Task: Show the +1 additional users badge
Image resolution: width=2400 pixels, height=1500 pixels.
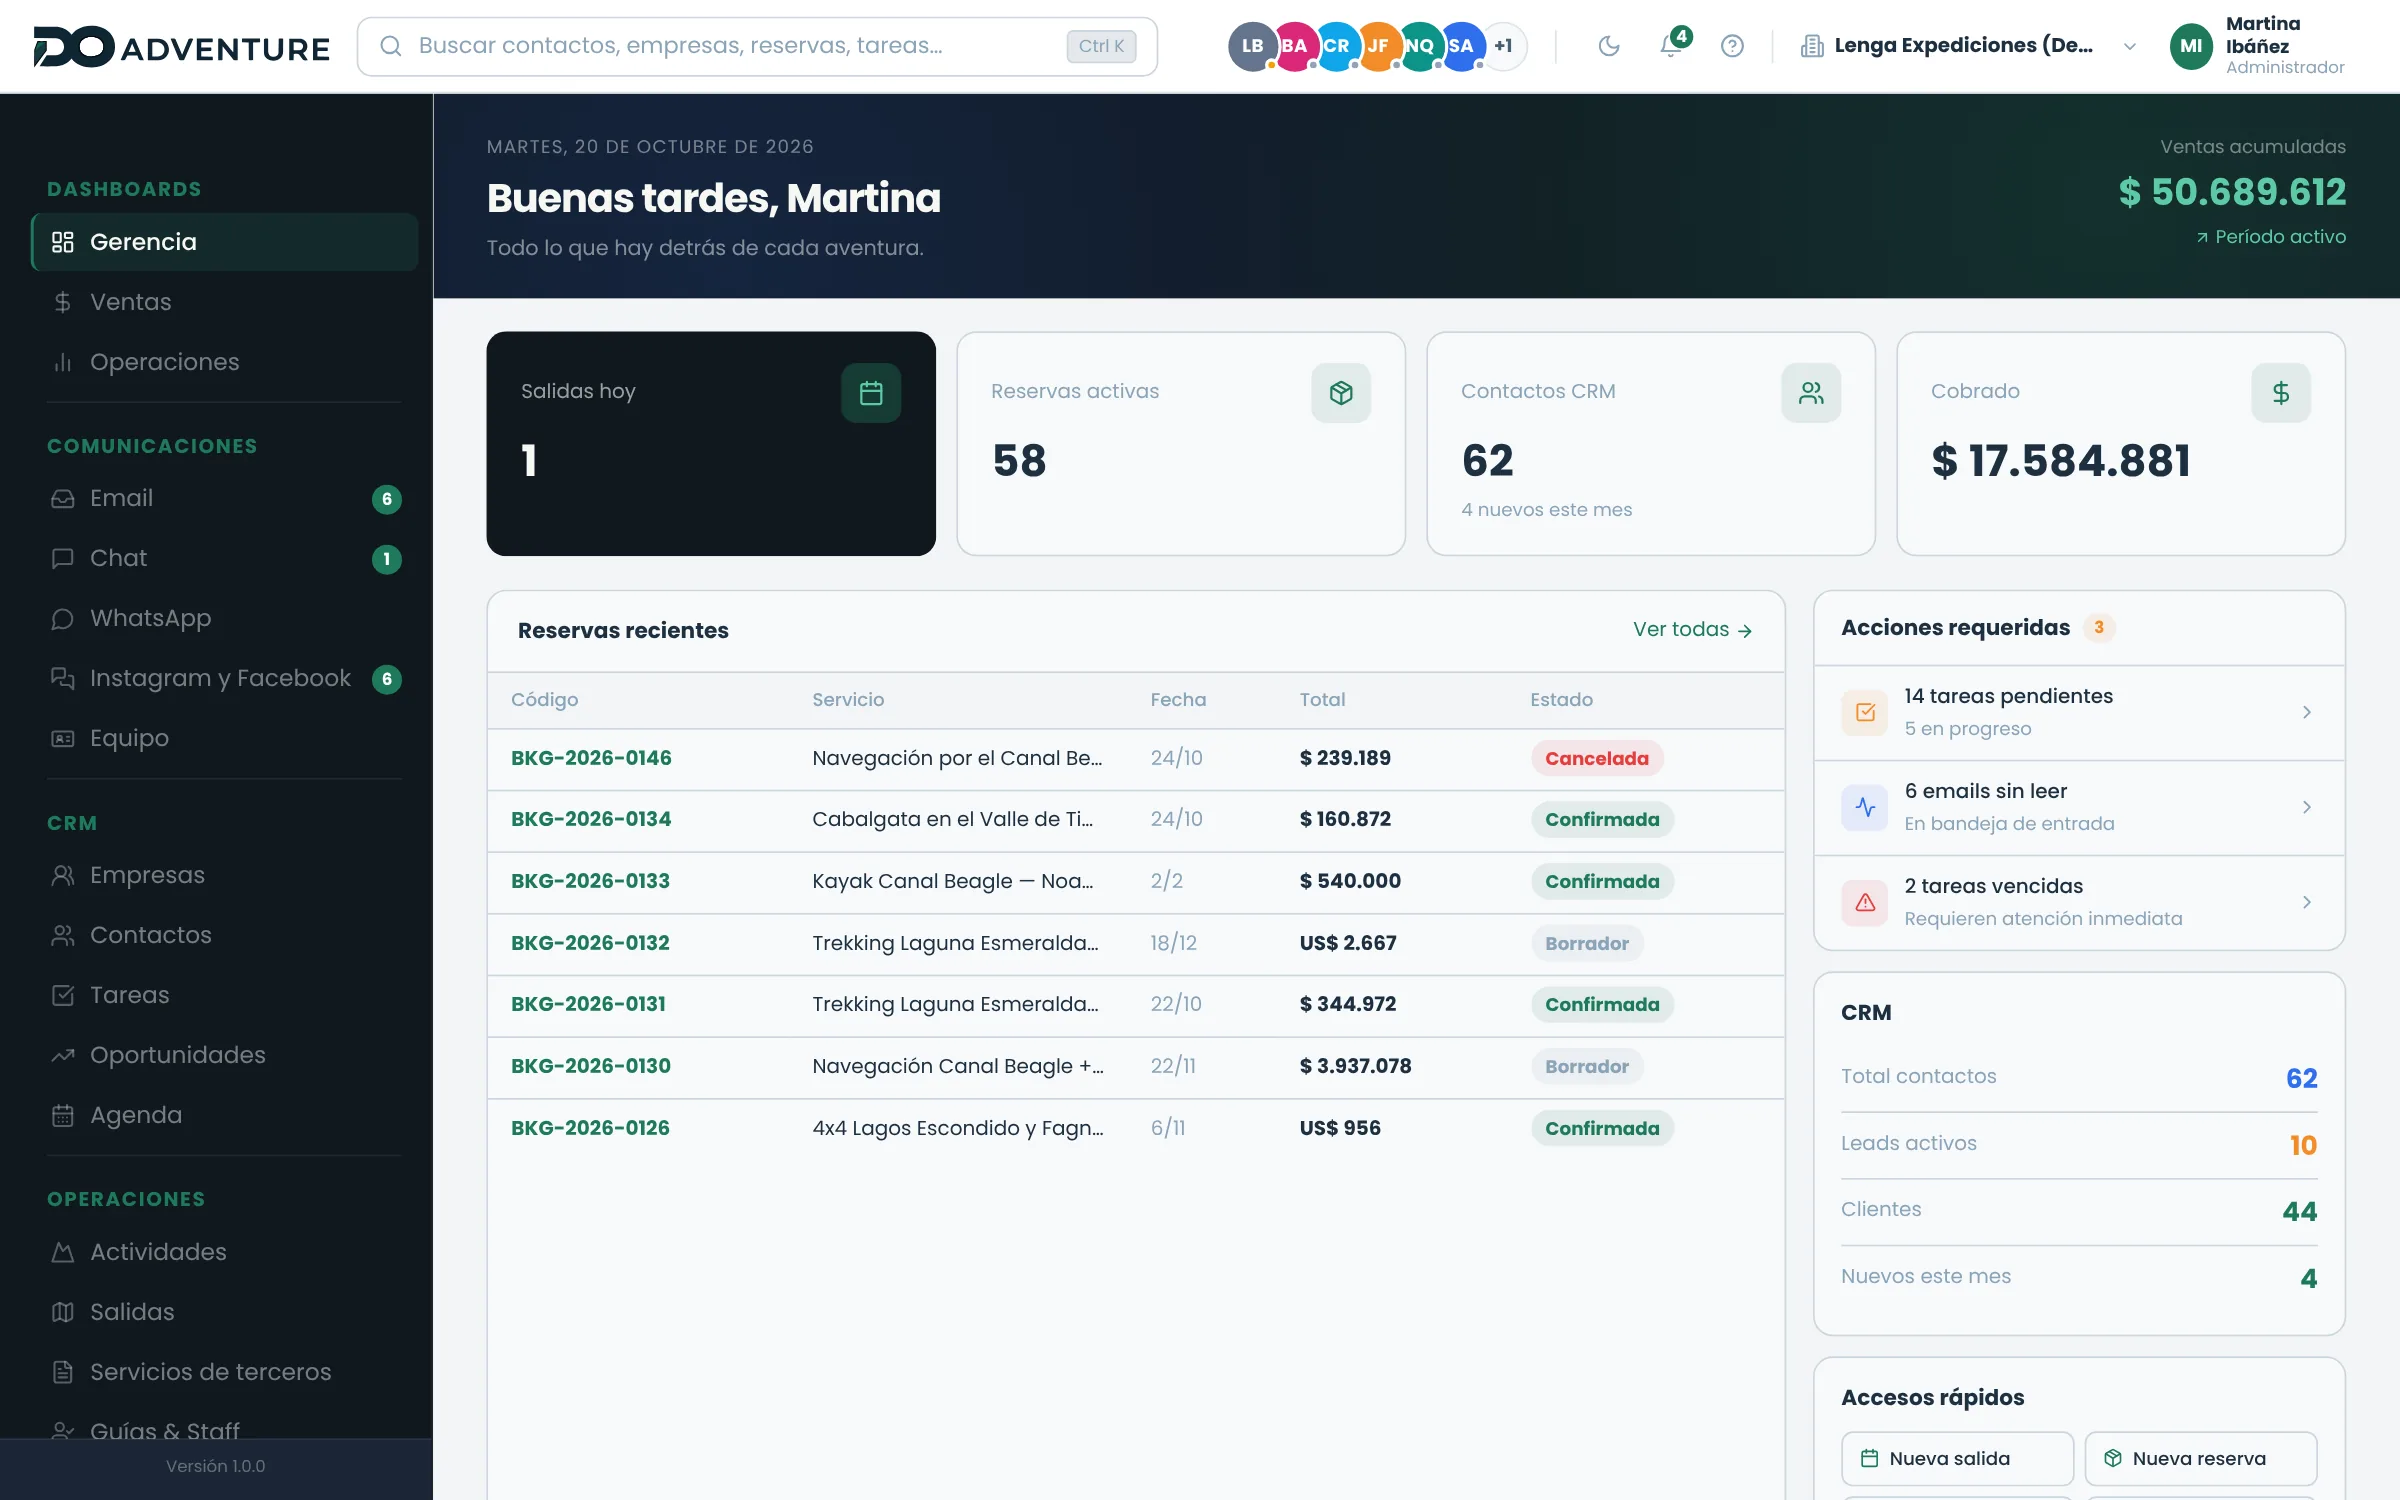Action: click(x=1503, y=46)
